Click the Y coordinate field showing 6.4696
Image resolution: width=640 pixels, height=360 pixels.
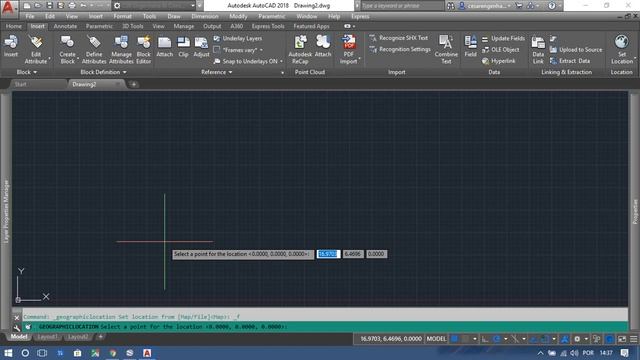(x=353, y=254)
